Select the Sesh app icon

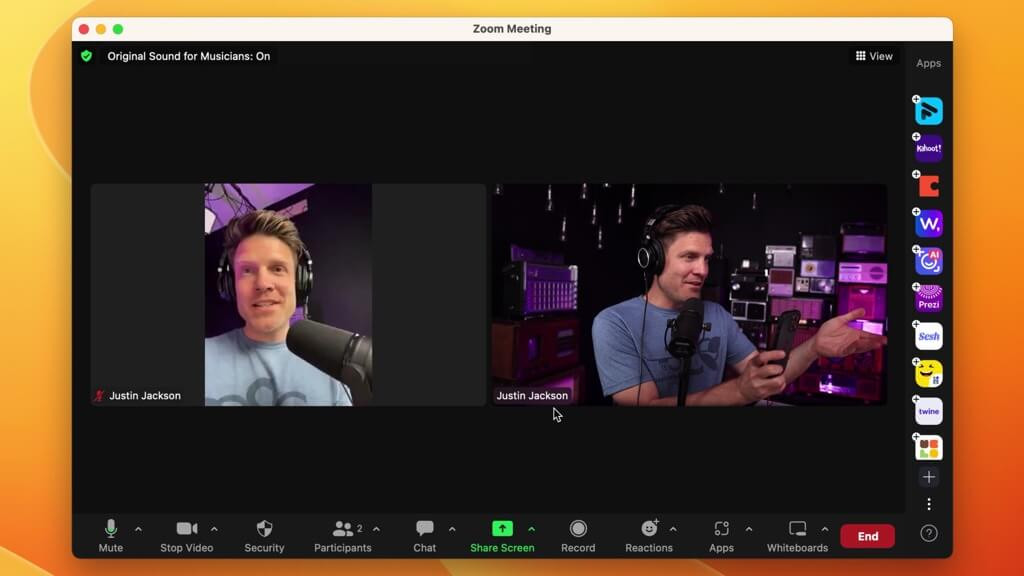point(927,335)
